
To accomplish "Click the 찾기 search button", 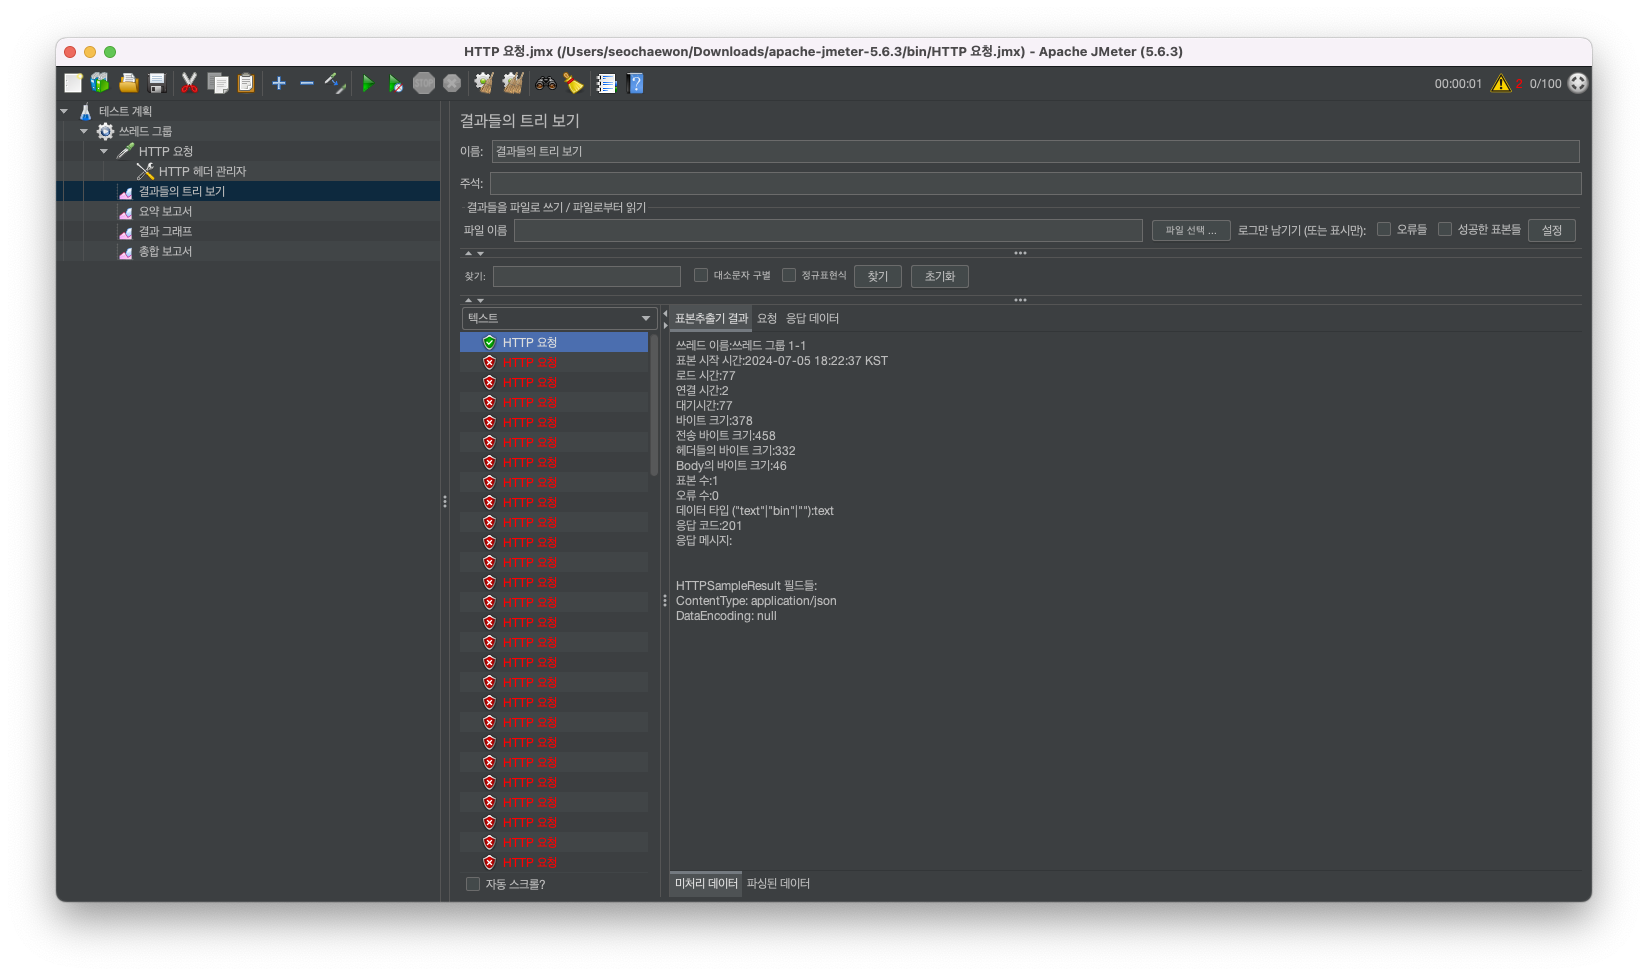I will tap(878, 276).
